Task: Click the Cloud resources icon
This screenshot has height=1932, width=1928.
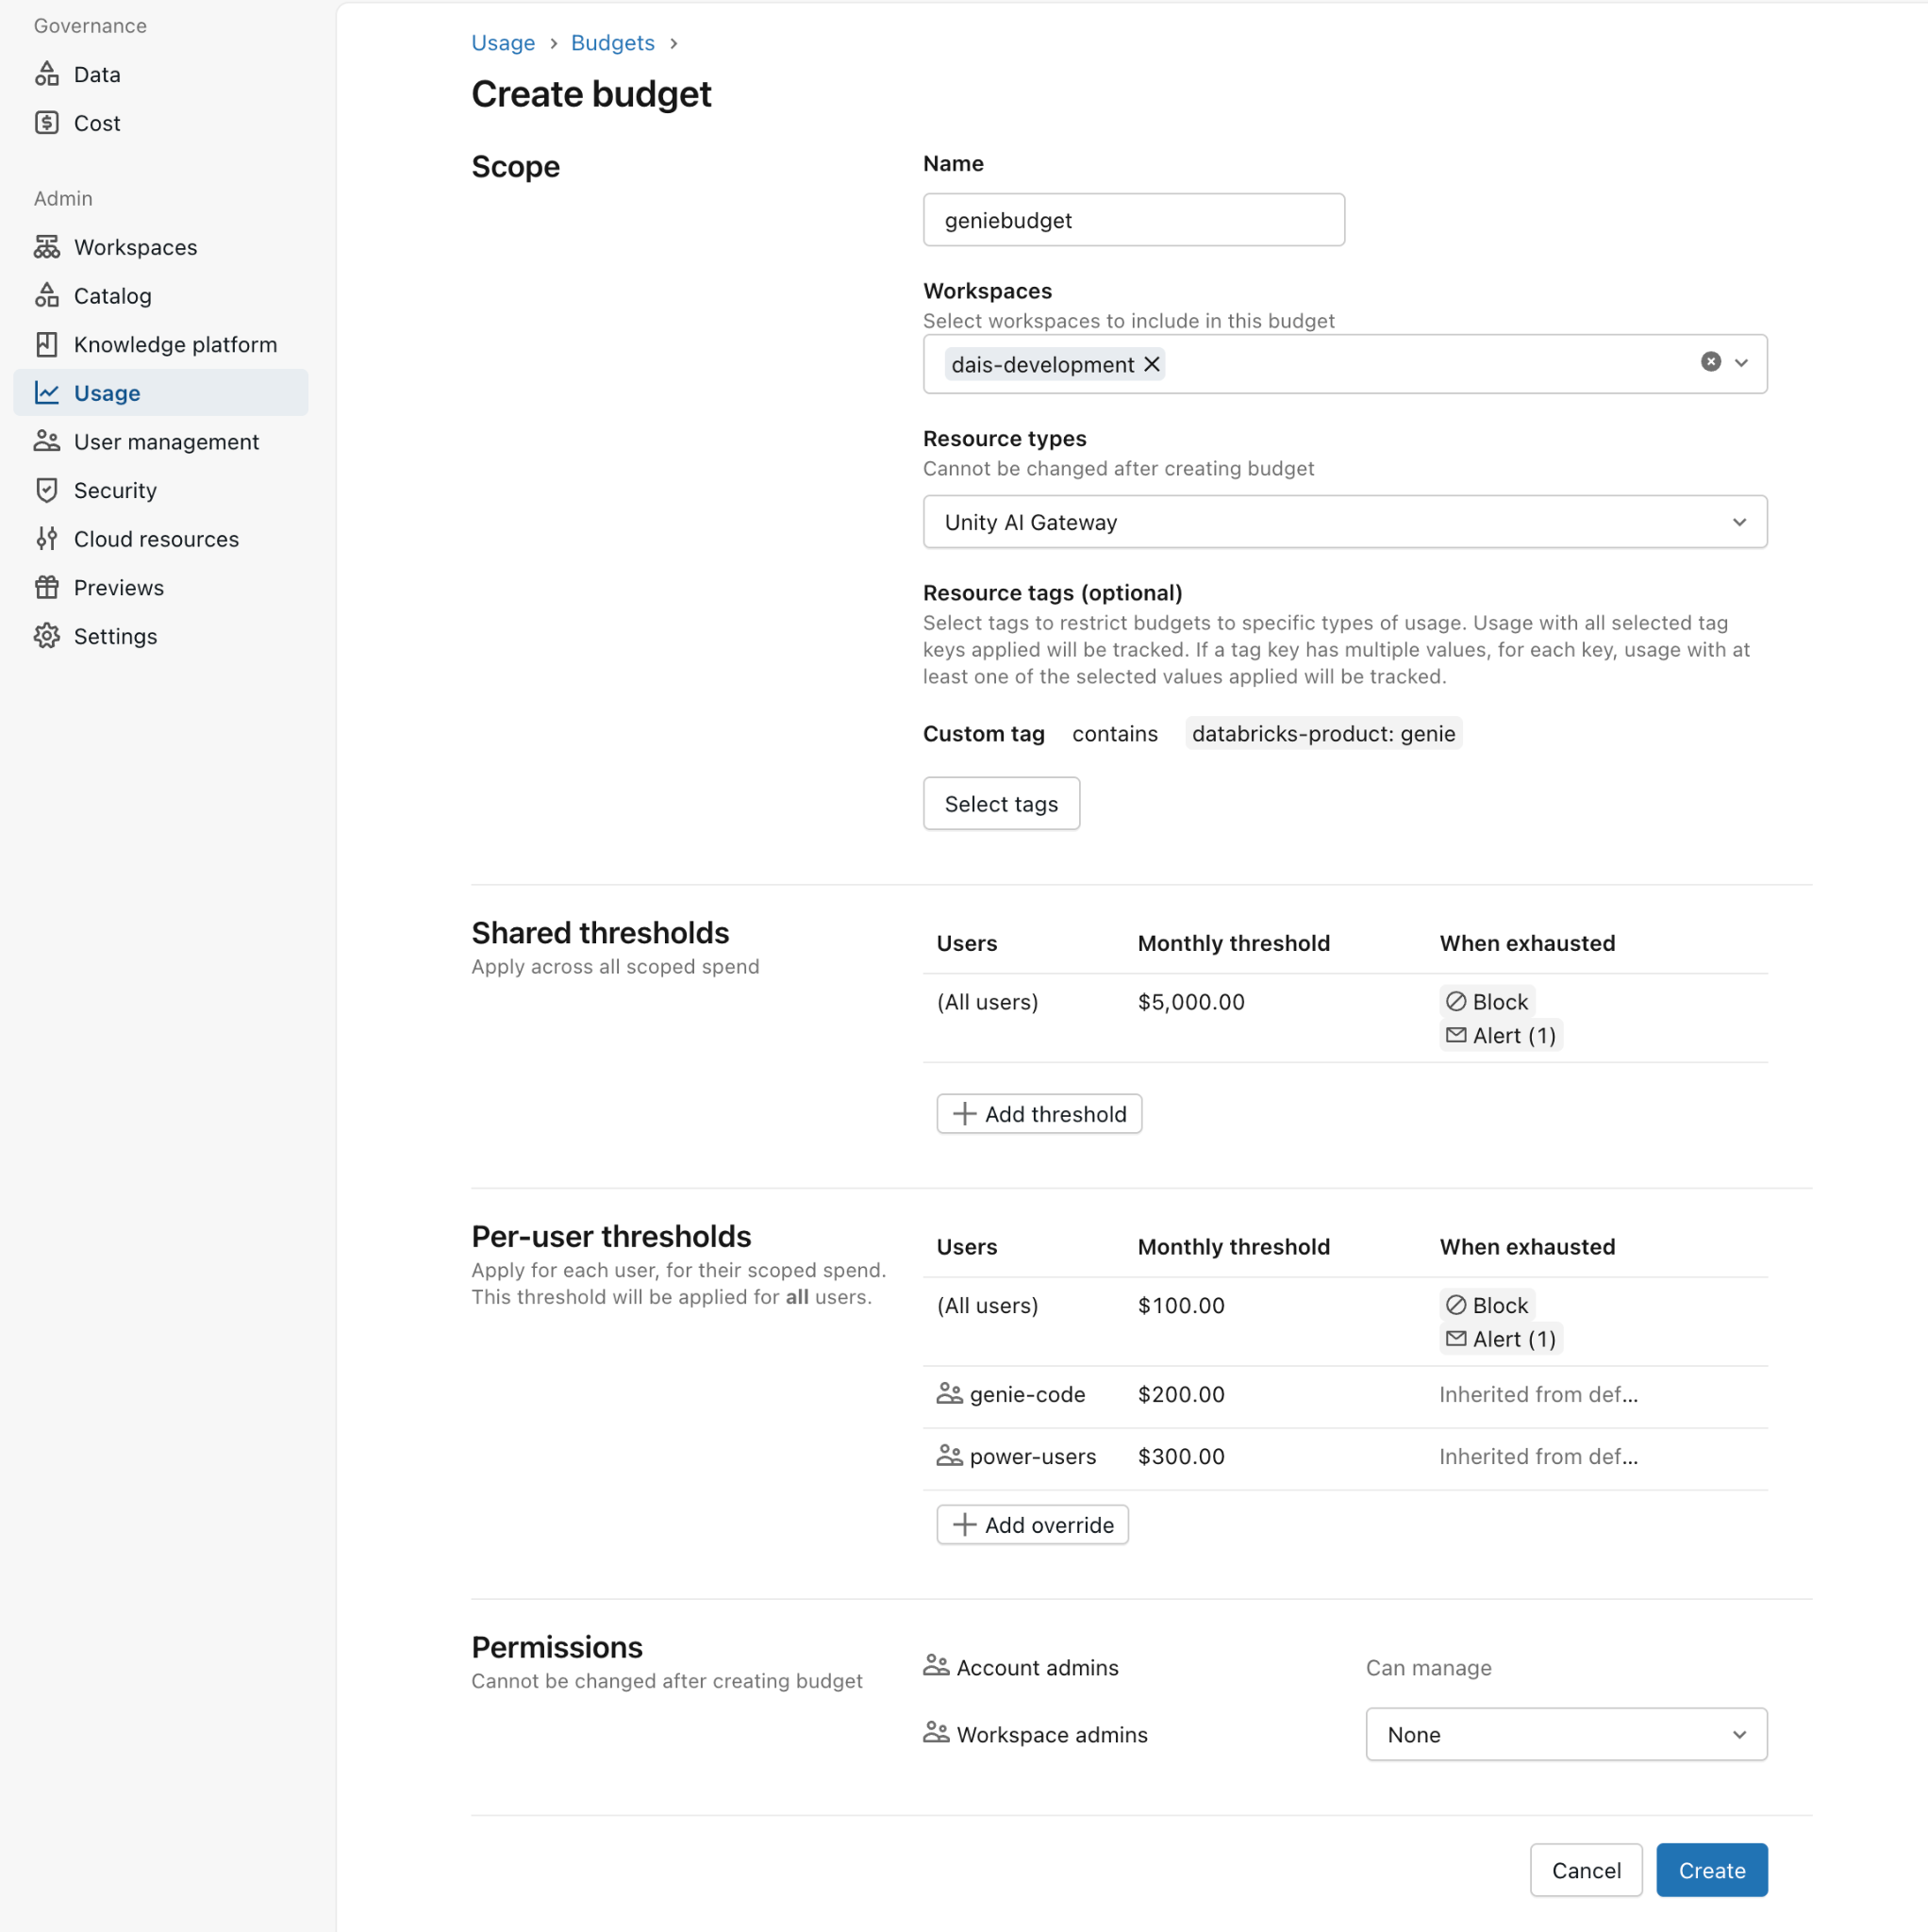Action: [47, 539]
